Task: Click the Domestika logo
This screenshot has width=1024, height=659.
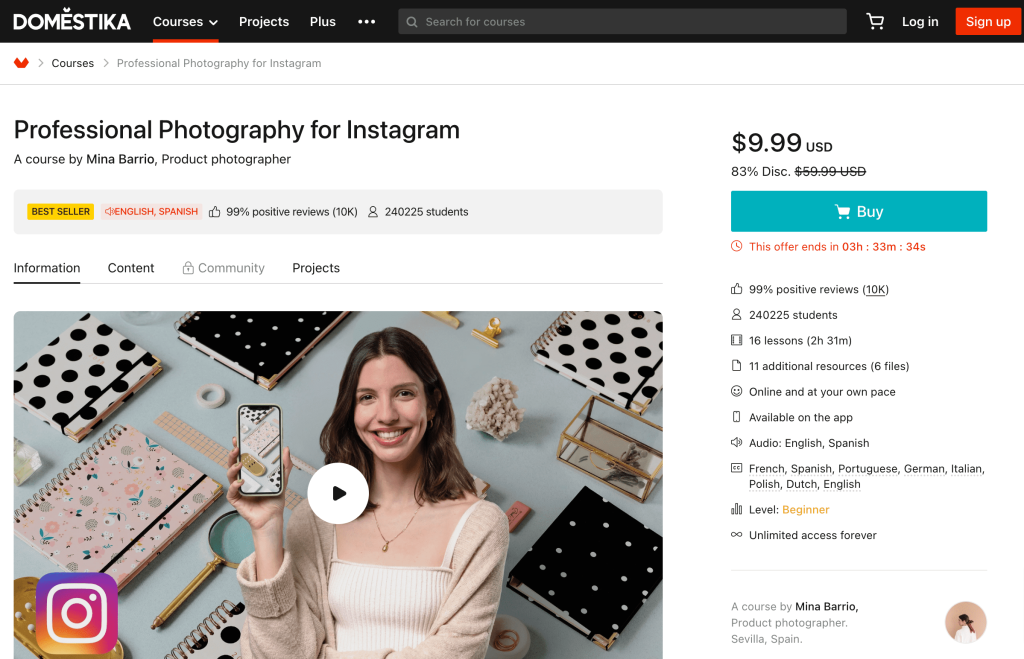Action: [72, 22]
